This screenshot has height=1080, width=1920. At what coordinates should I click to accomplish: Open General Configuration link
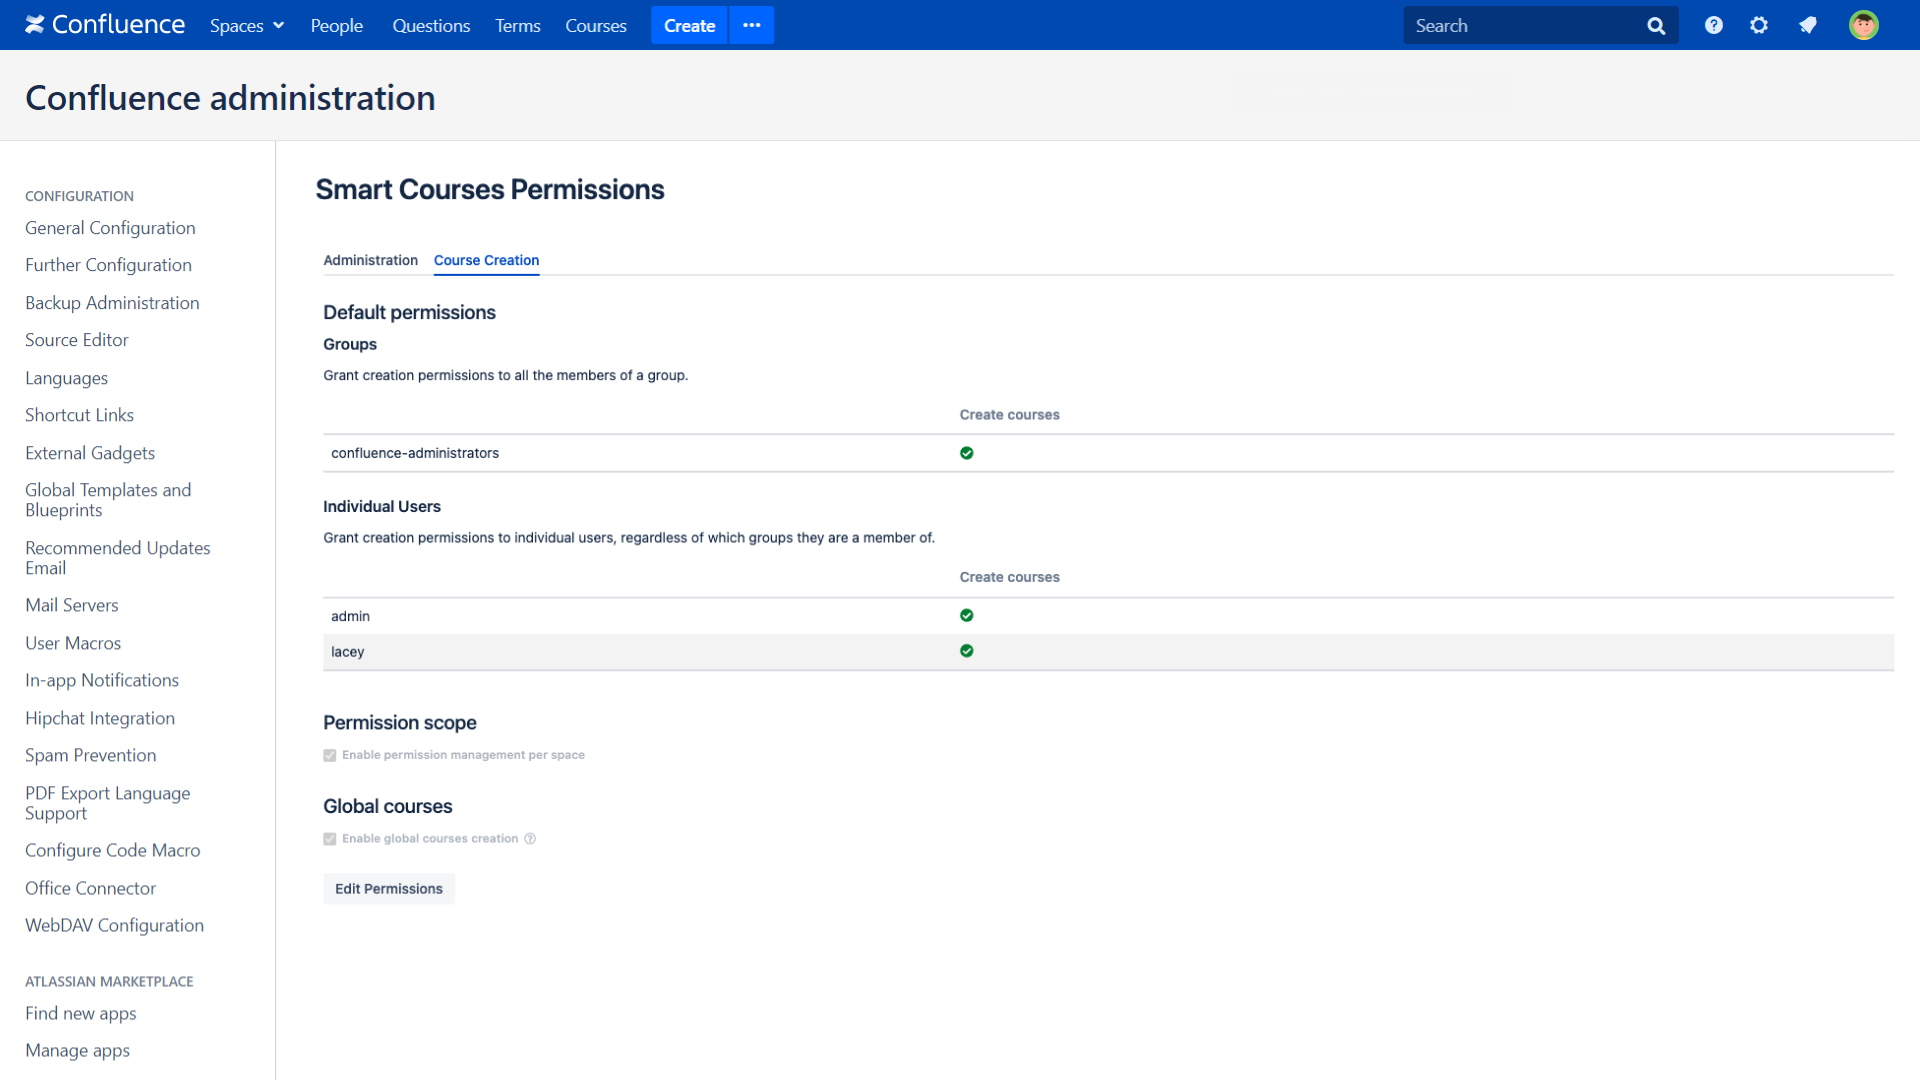[110, 228]
